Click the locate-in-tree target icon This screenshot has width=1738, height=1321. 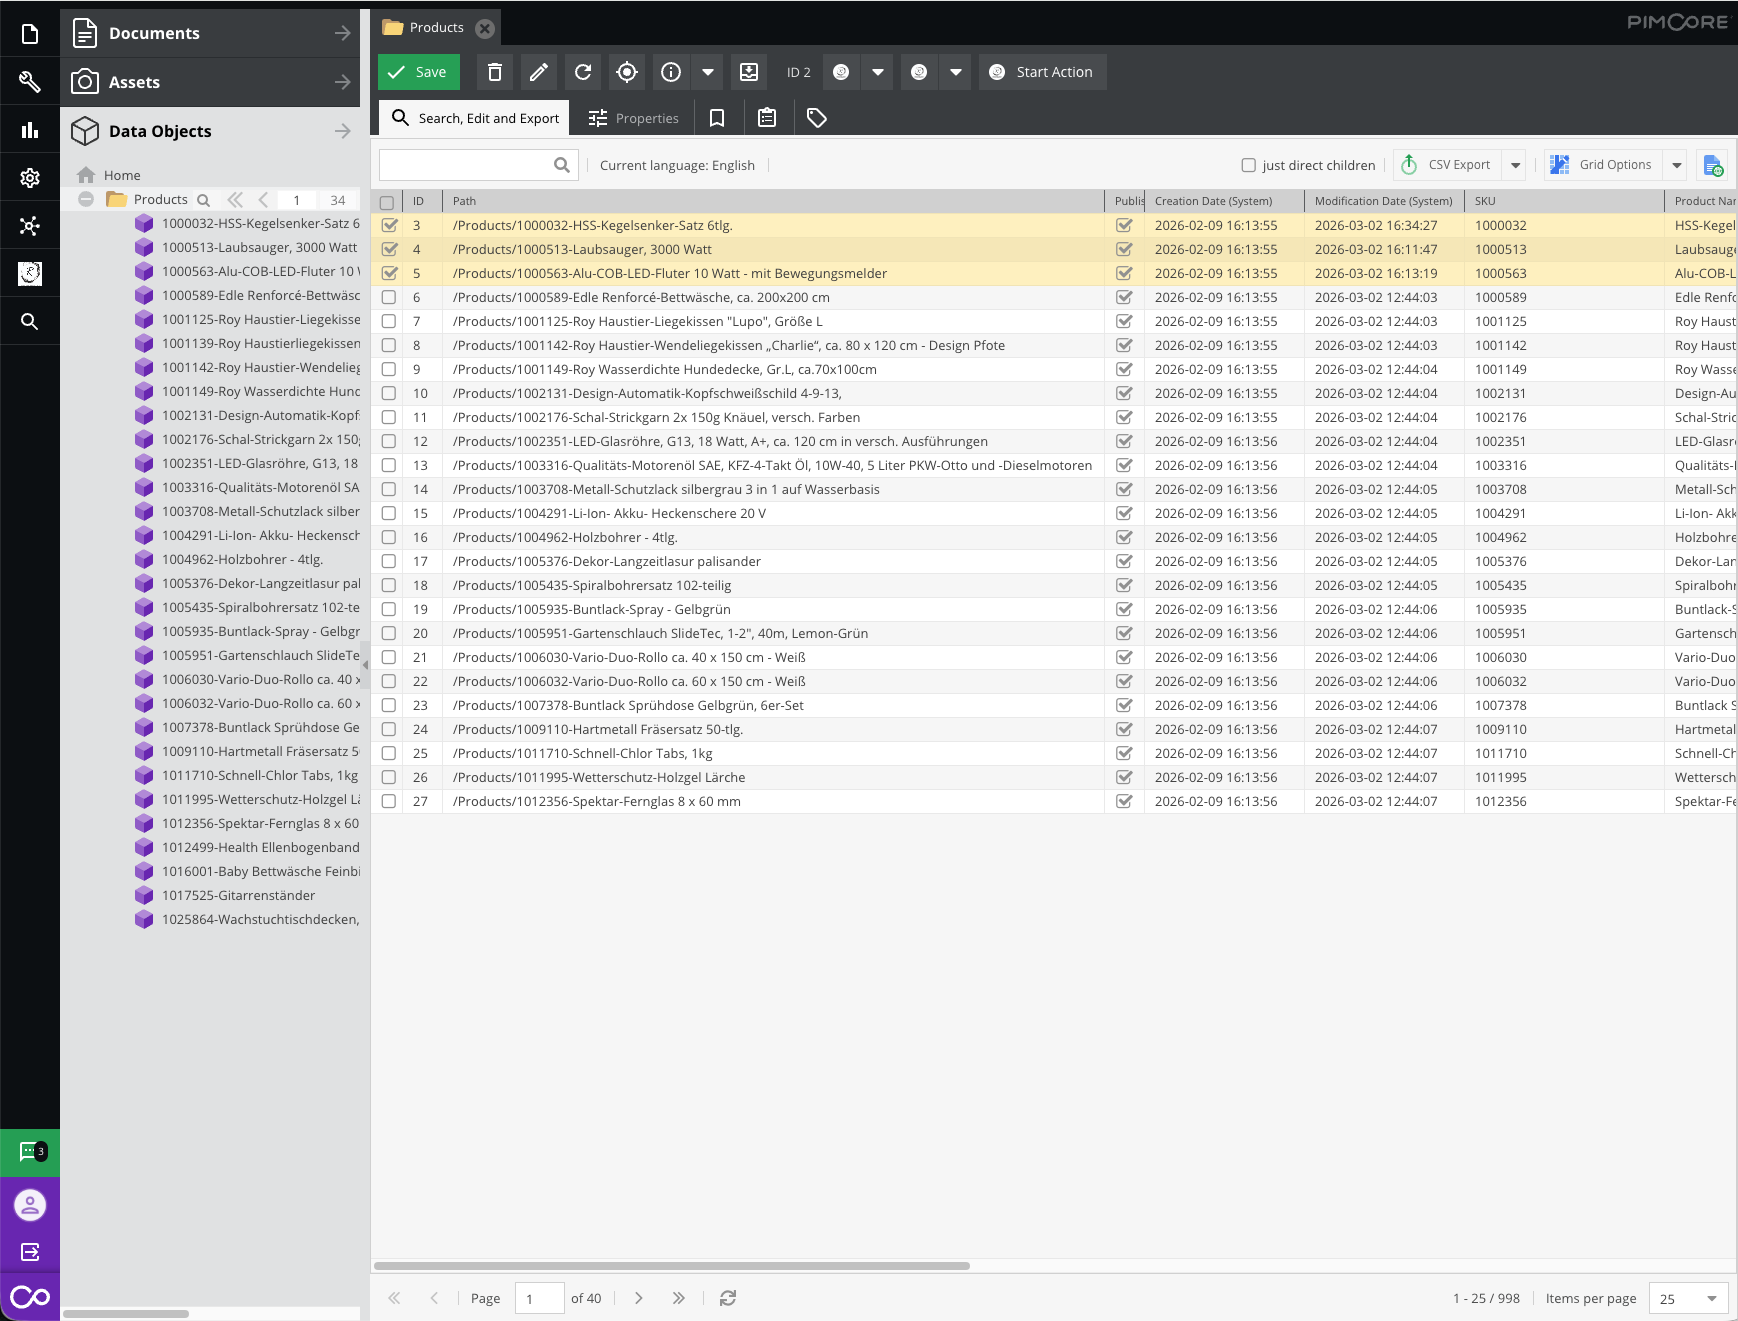coord(627,72)
